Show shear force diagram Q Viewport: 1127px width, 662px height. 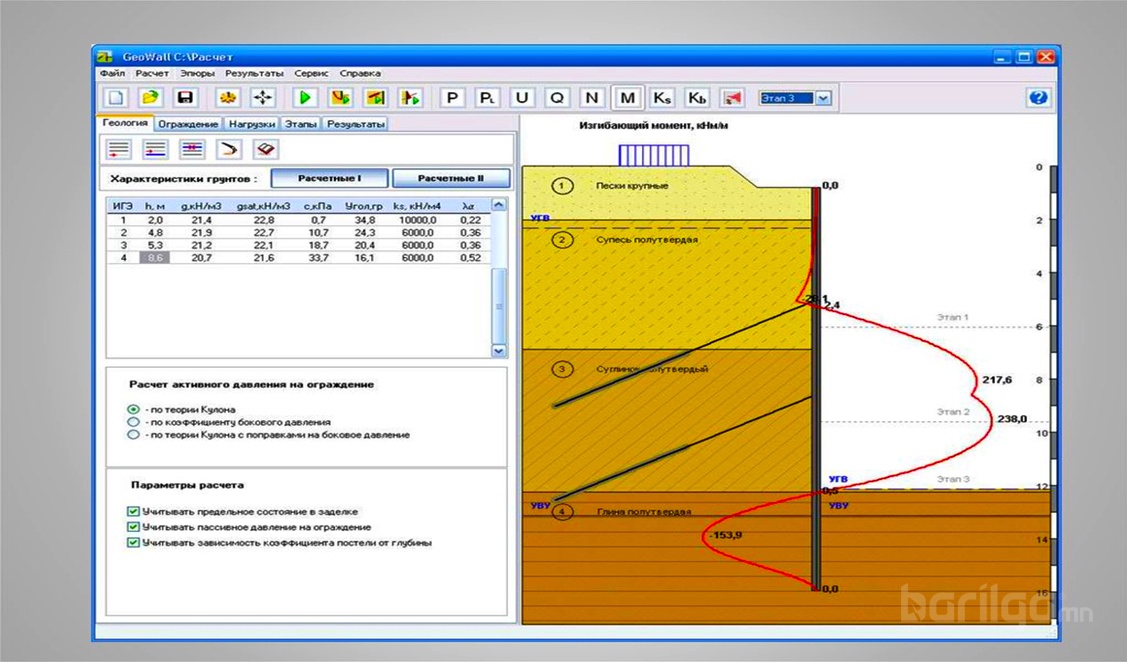(557, 97)
